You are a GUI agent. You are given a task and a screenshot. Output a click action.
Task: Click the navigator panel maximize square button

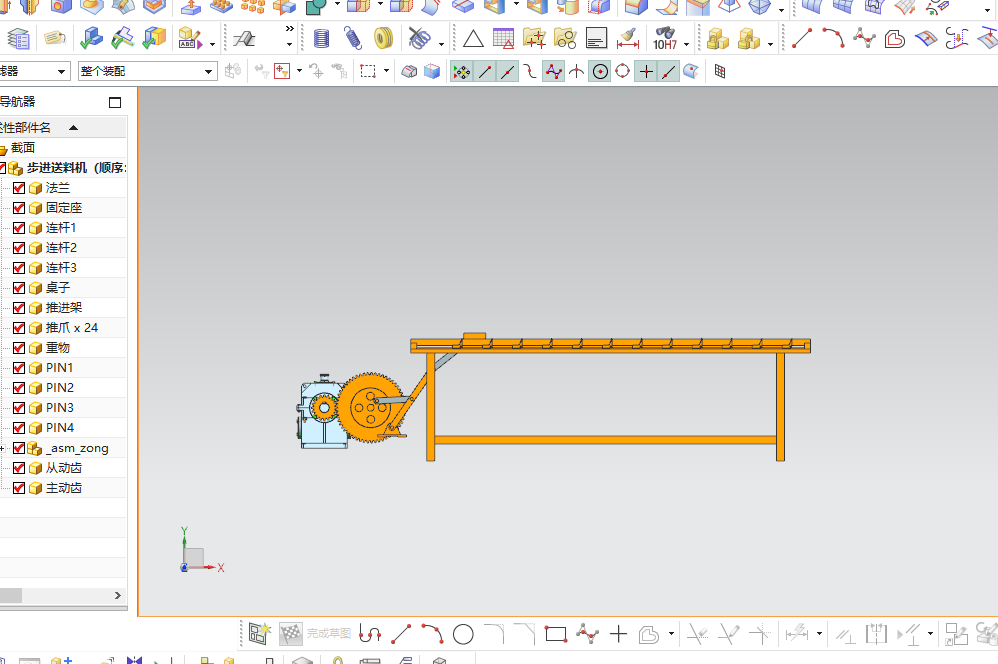[x=115, y=102]
